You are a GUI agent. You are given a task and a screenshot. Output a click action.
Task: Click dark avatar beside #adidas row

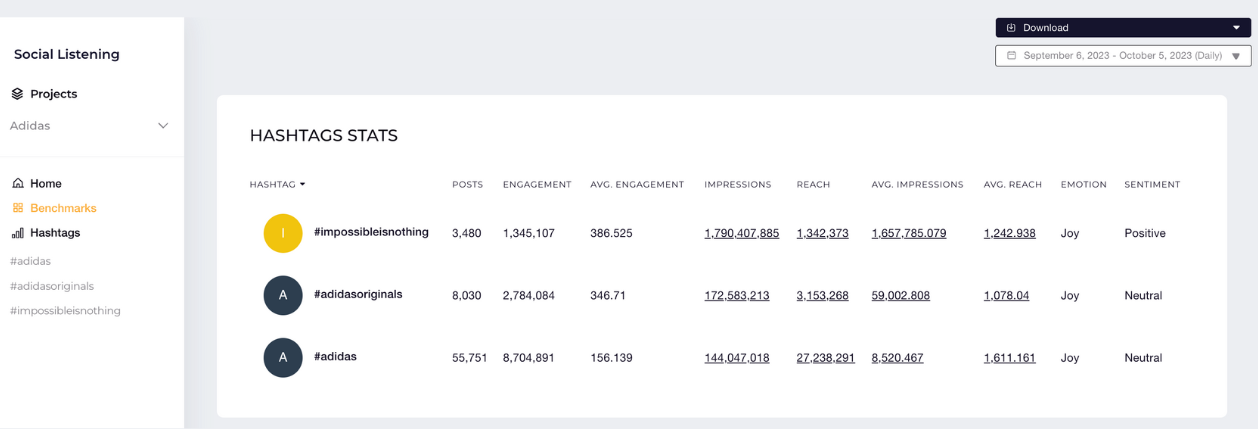click(x=283, y=358)
